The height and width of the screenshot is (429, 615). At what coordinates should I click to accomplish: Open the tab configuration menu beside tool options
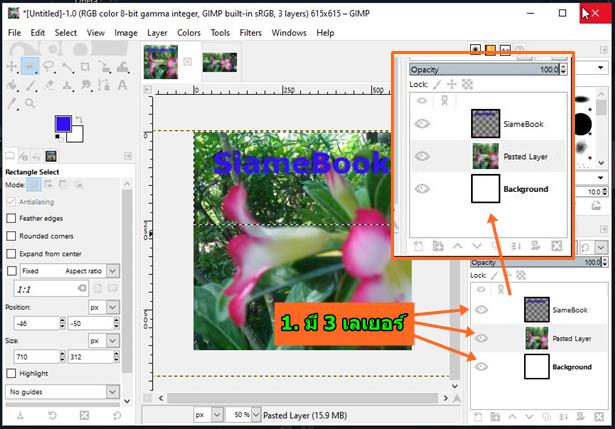coord(128,156)
